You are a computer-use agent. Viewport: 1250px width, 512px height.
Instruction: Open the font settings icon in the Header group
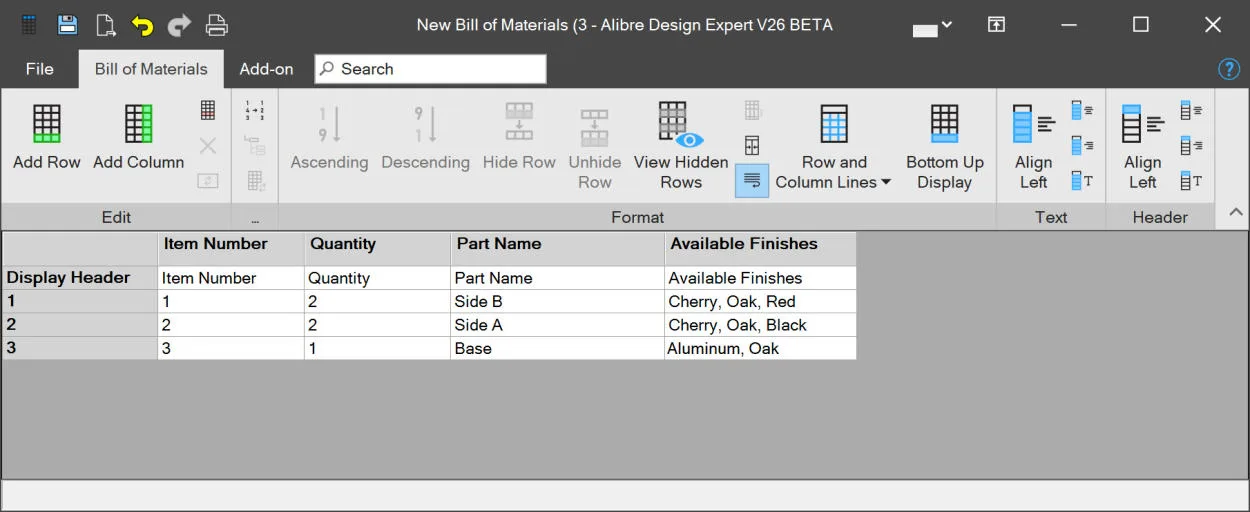point(1192,181)
